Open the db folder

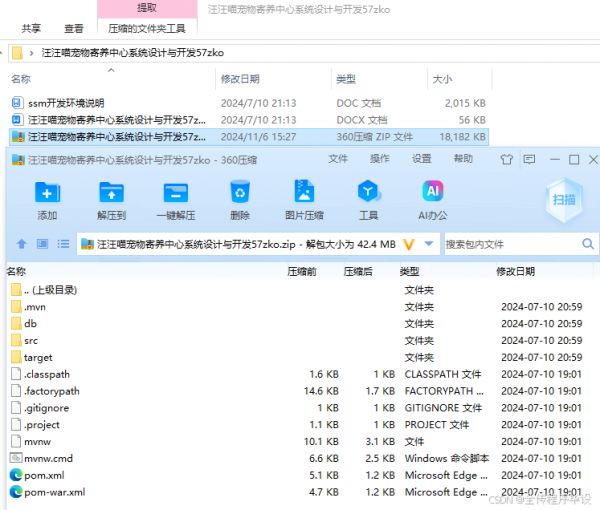click(30, 324)
